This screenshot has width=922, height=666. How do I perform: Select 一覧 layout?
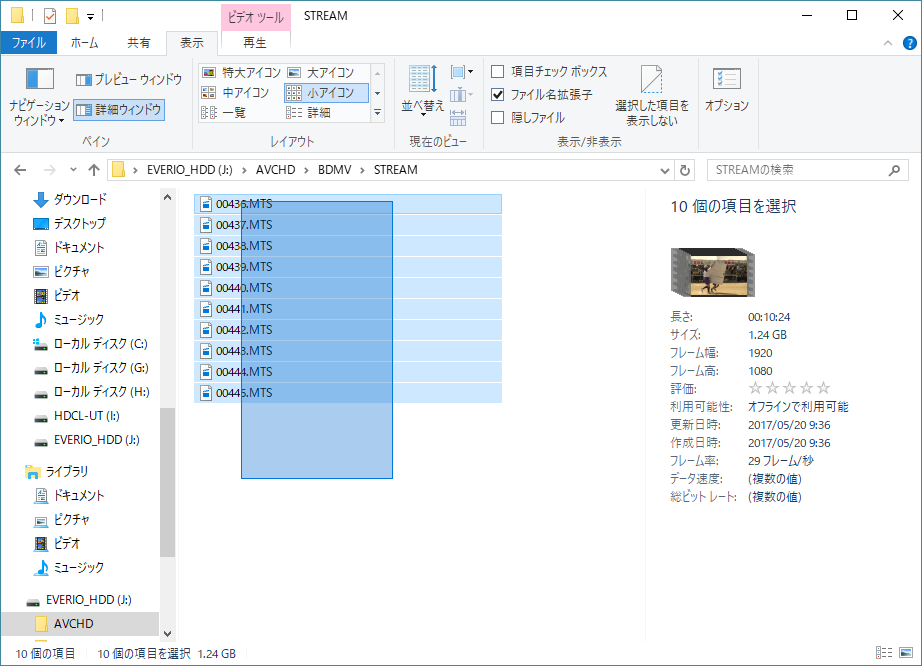[224, 112]
